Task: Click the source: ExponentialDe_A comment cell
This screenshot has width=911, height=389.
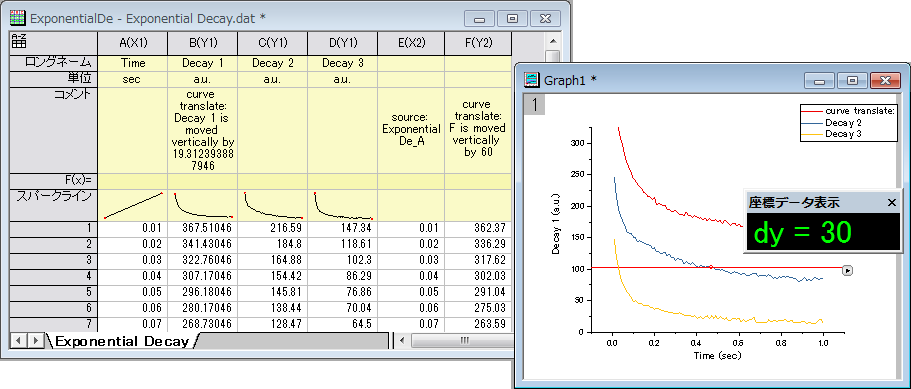Action: click(411, 130)
